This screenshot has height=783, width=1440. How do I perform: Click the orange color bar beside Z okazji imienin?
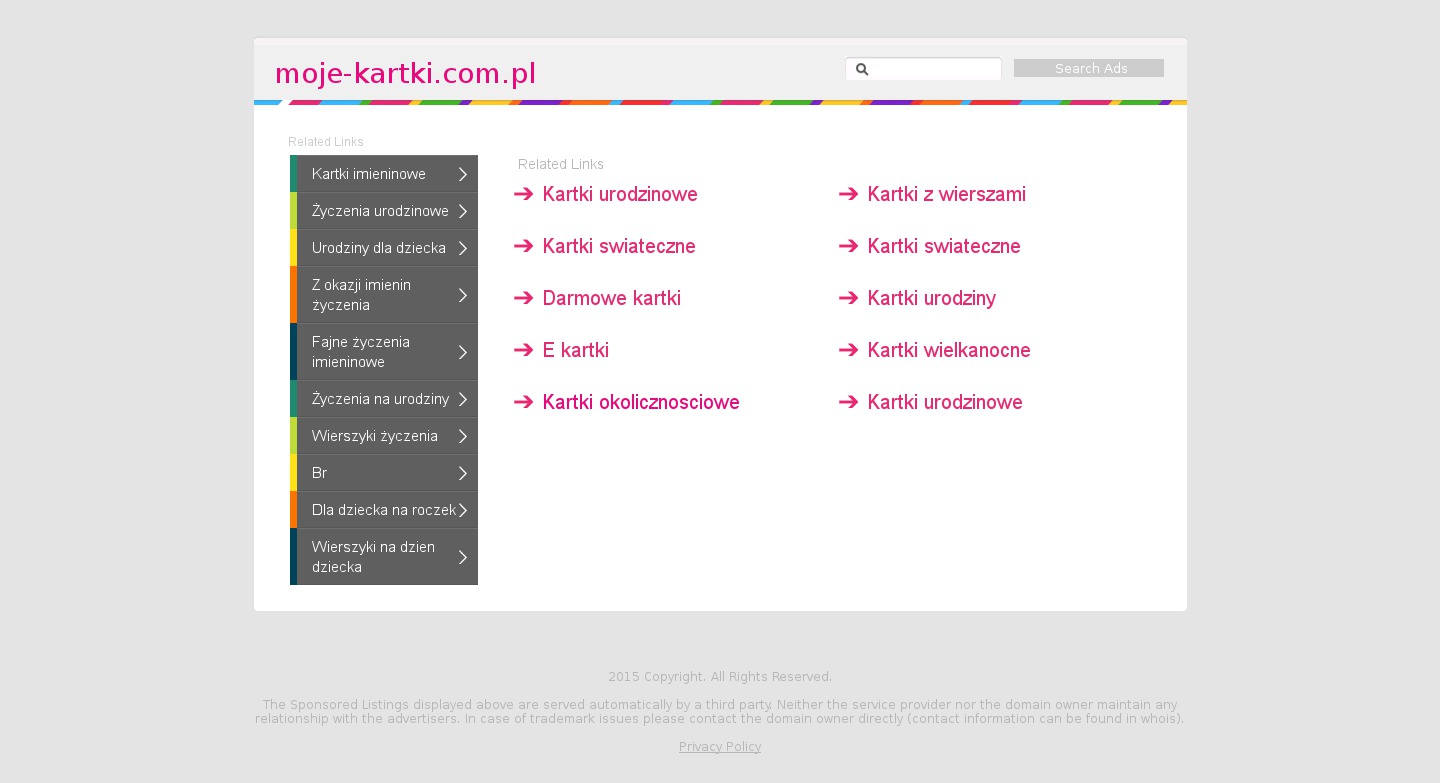click(x=293, y=295)
